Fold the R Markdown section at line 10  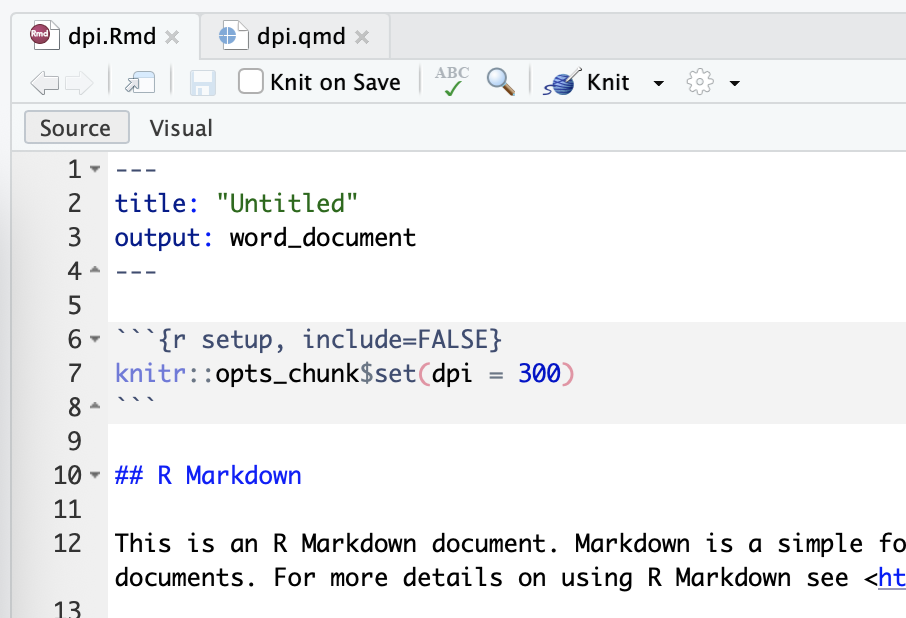click(x=95, y=475)
